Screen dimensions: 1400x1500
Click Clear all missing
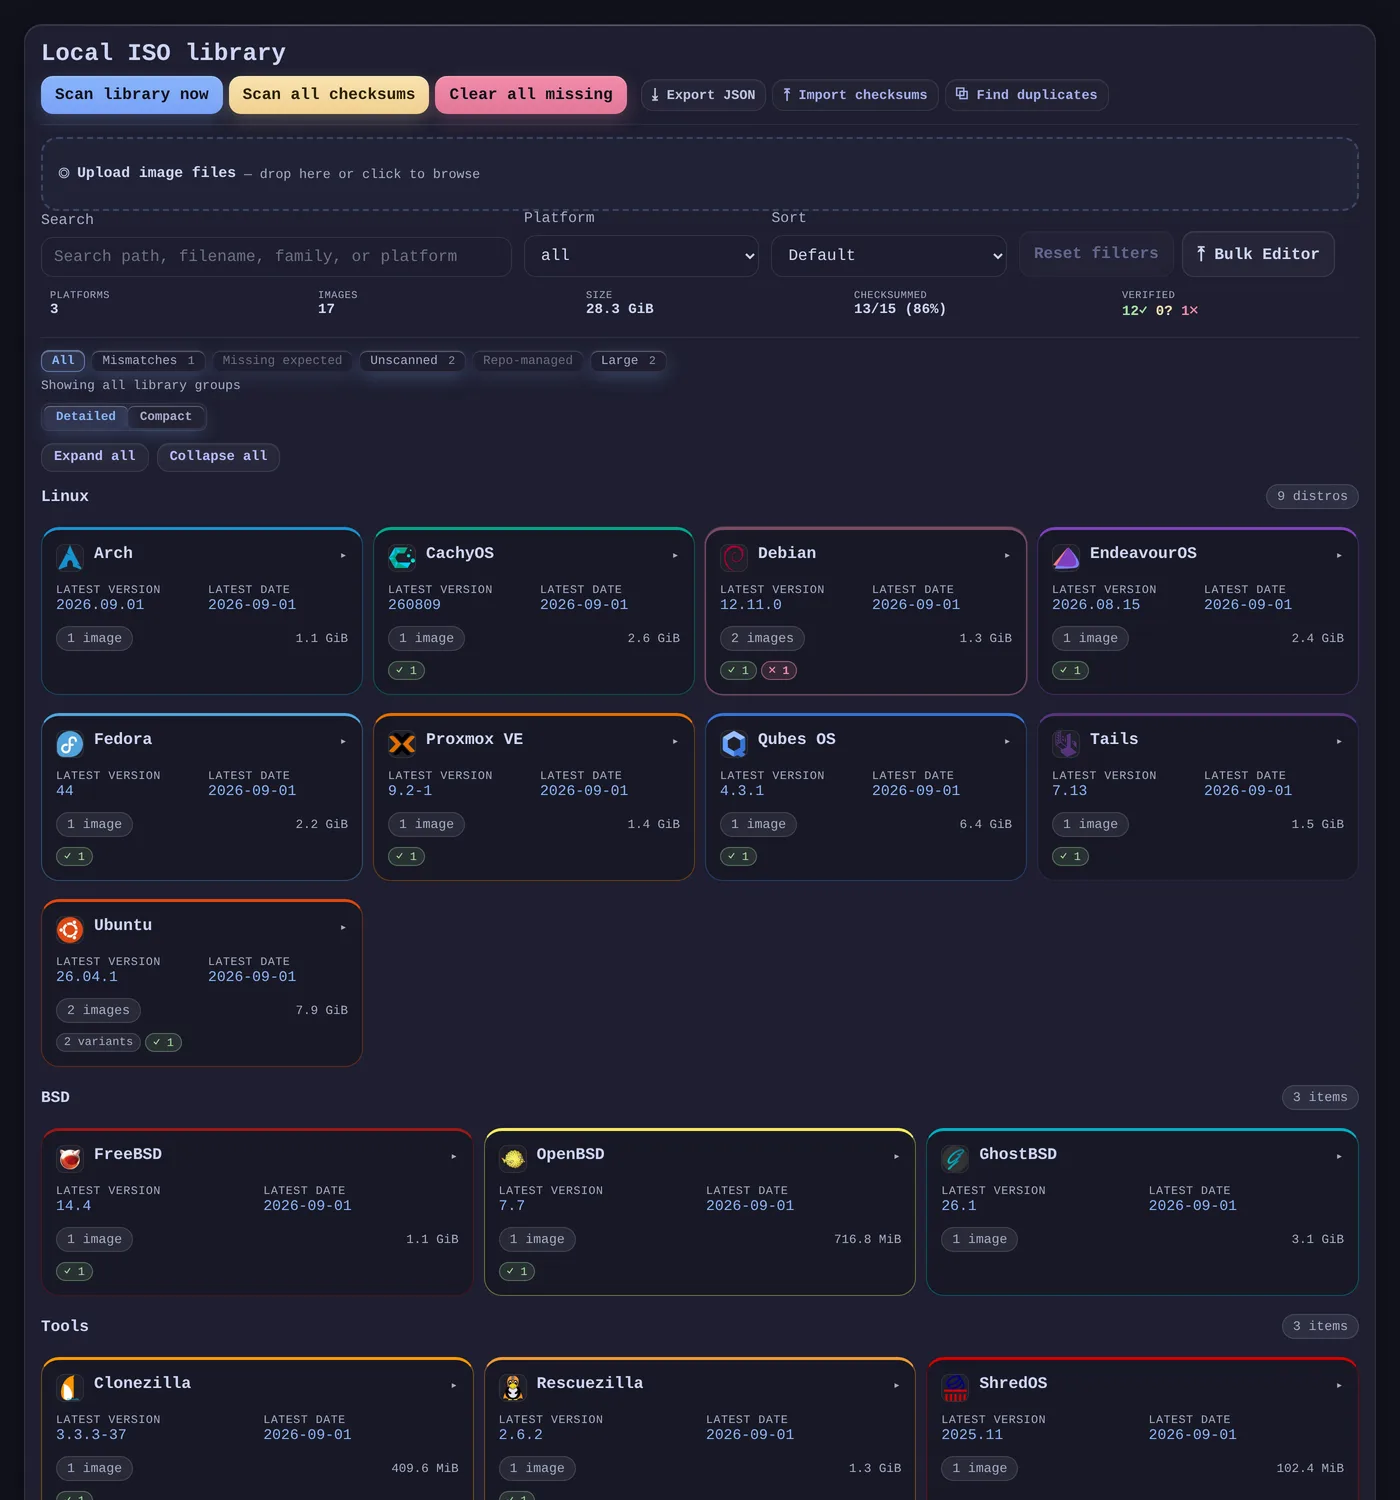(x=531, y=95)
